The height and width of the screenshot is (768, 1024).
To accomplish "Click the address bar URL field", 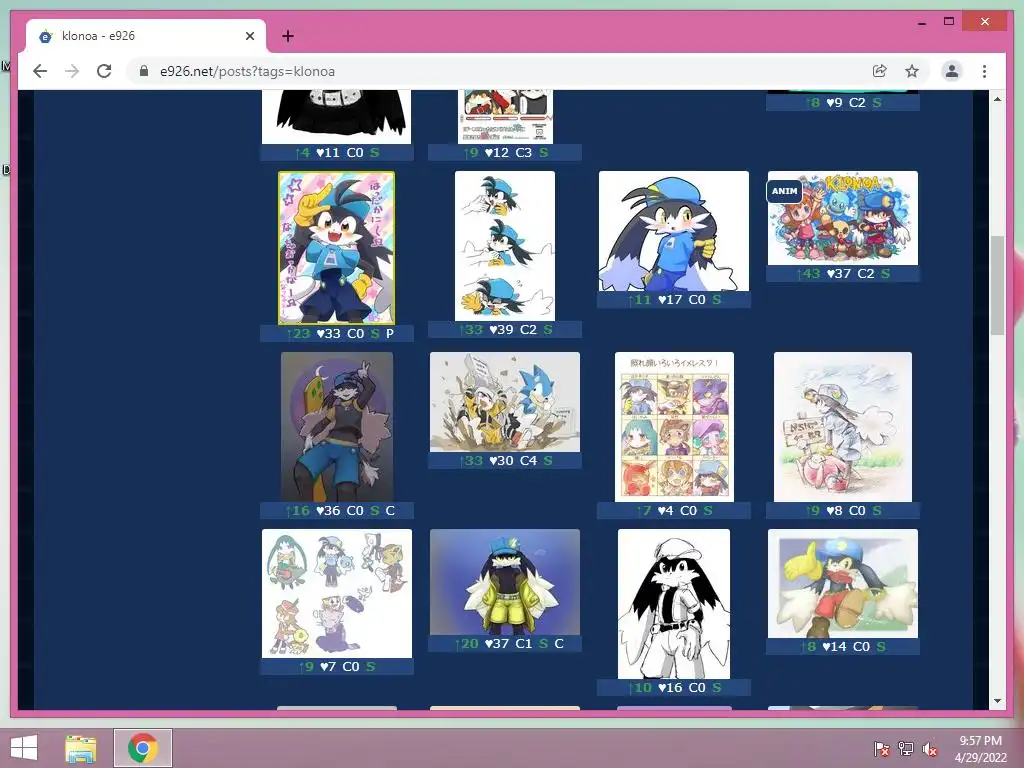I will tap(496, 71).
